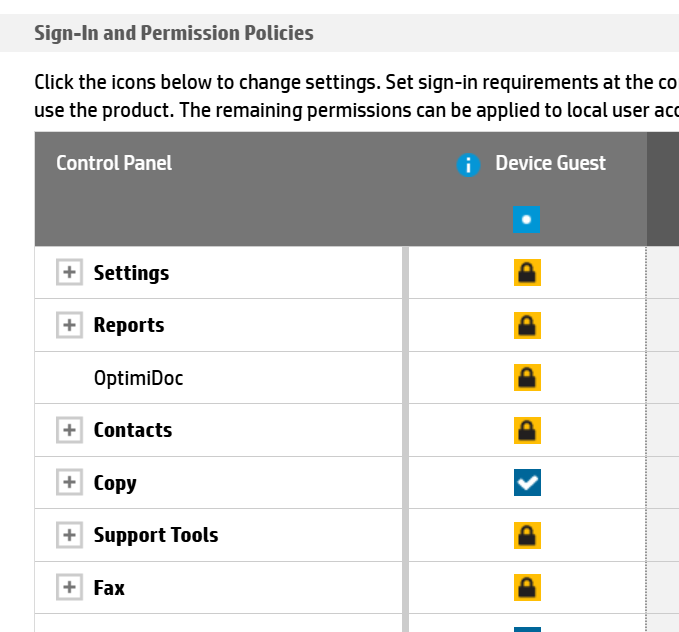Click the Settings row label

tap(131, 273)
